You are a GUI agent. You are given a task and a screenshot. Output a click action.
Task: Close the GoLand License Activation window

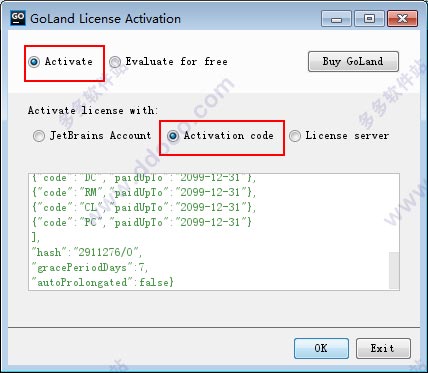(x=402, y=19)
